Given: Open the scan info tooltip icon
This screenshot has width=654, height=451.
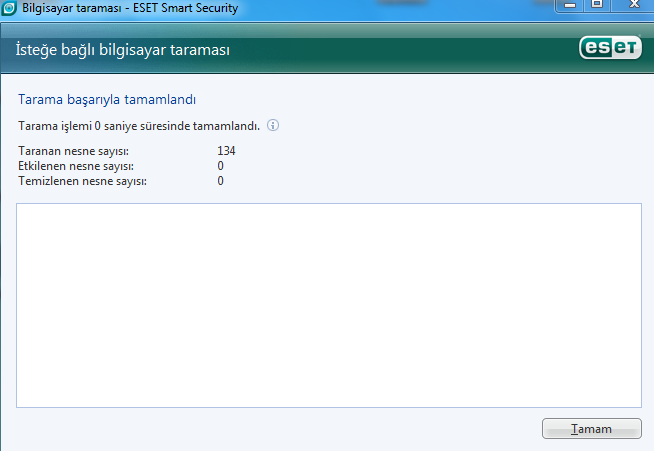Looking at the screenshot, I should coord(273,125).
